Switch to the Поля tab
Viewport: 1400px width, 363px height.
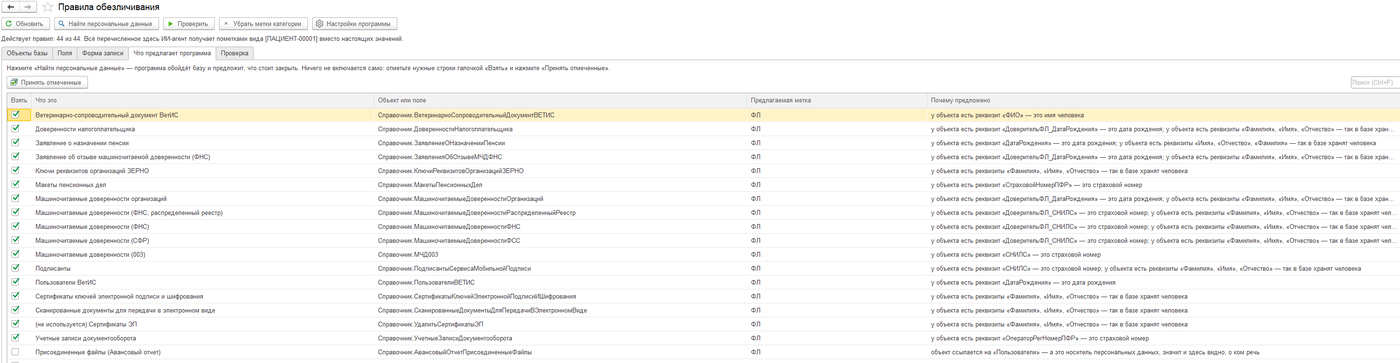click(x=64, y=53)
